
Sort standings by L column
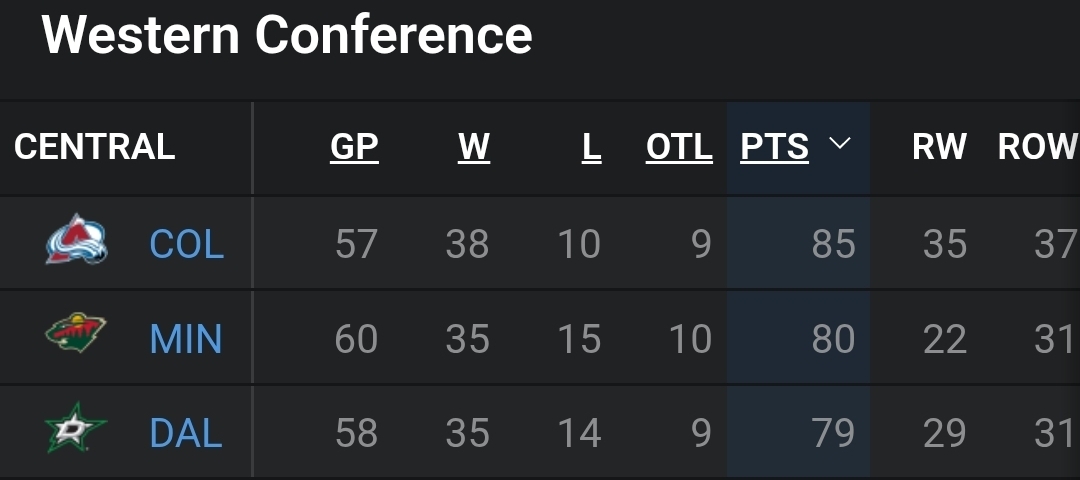click(x=591, y=147)
